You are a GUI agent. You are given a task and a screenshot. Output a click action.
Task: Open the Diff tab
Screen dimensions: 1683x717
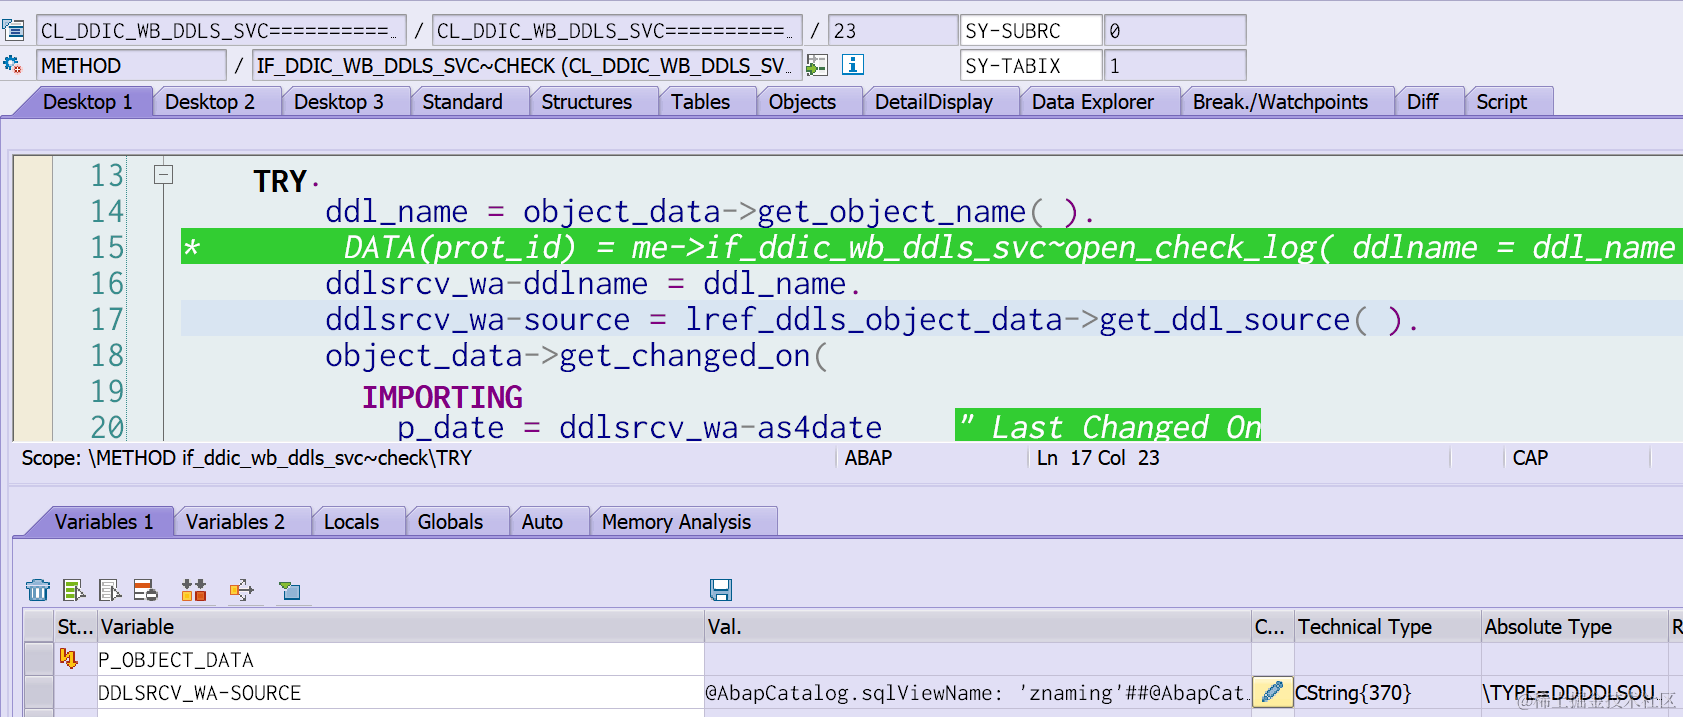pyautogui.click(x=1423, y=102)
